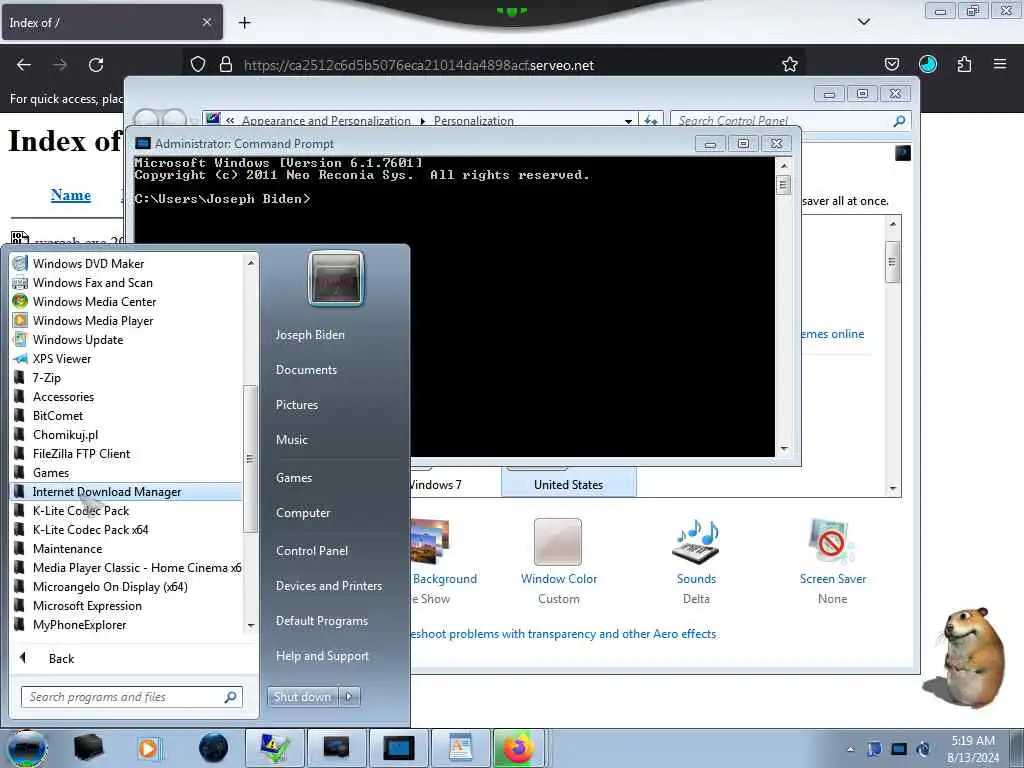
Task: Open Devices and Printers
Action: pyautogui.click(x=328, y=586)
